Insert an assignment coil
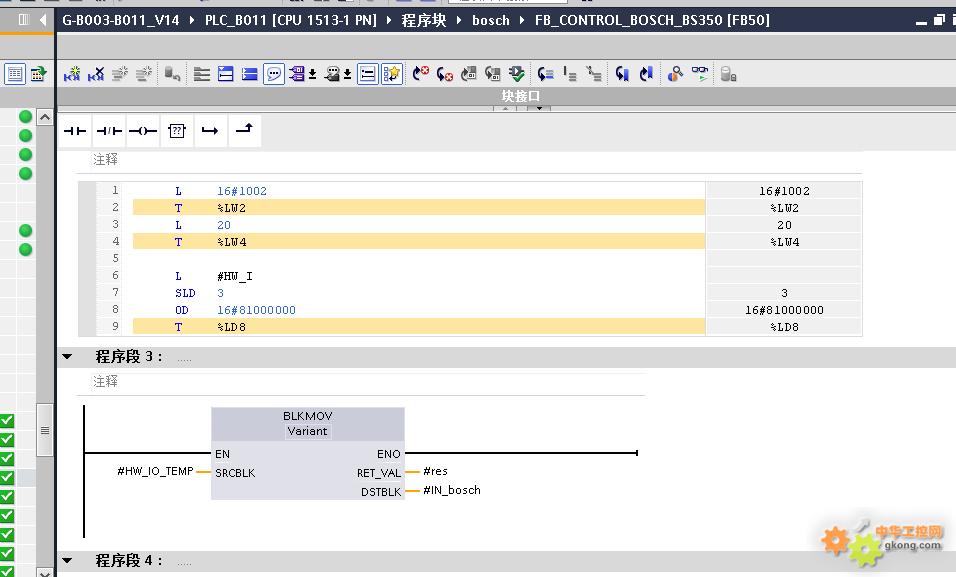The width and height of the screenshot is (956, 577). pos(143,131)
